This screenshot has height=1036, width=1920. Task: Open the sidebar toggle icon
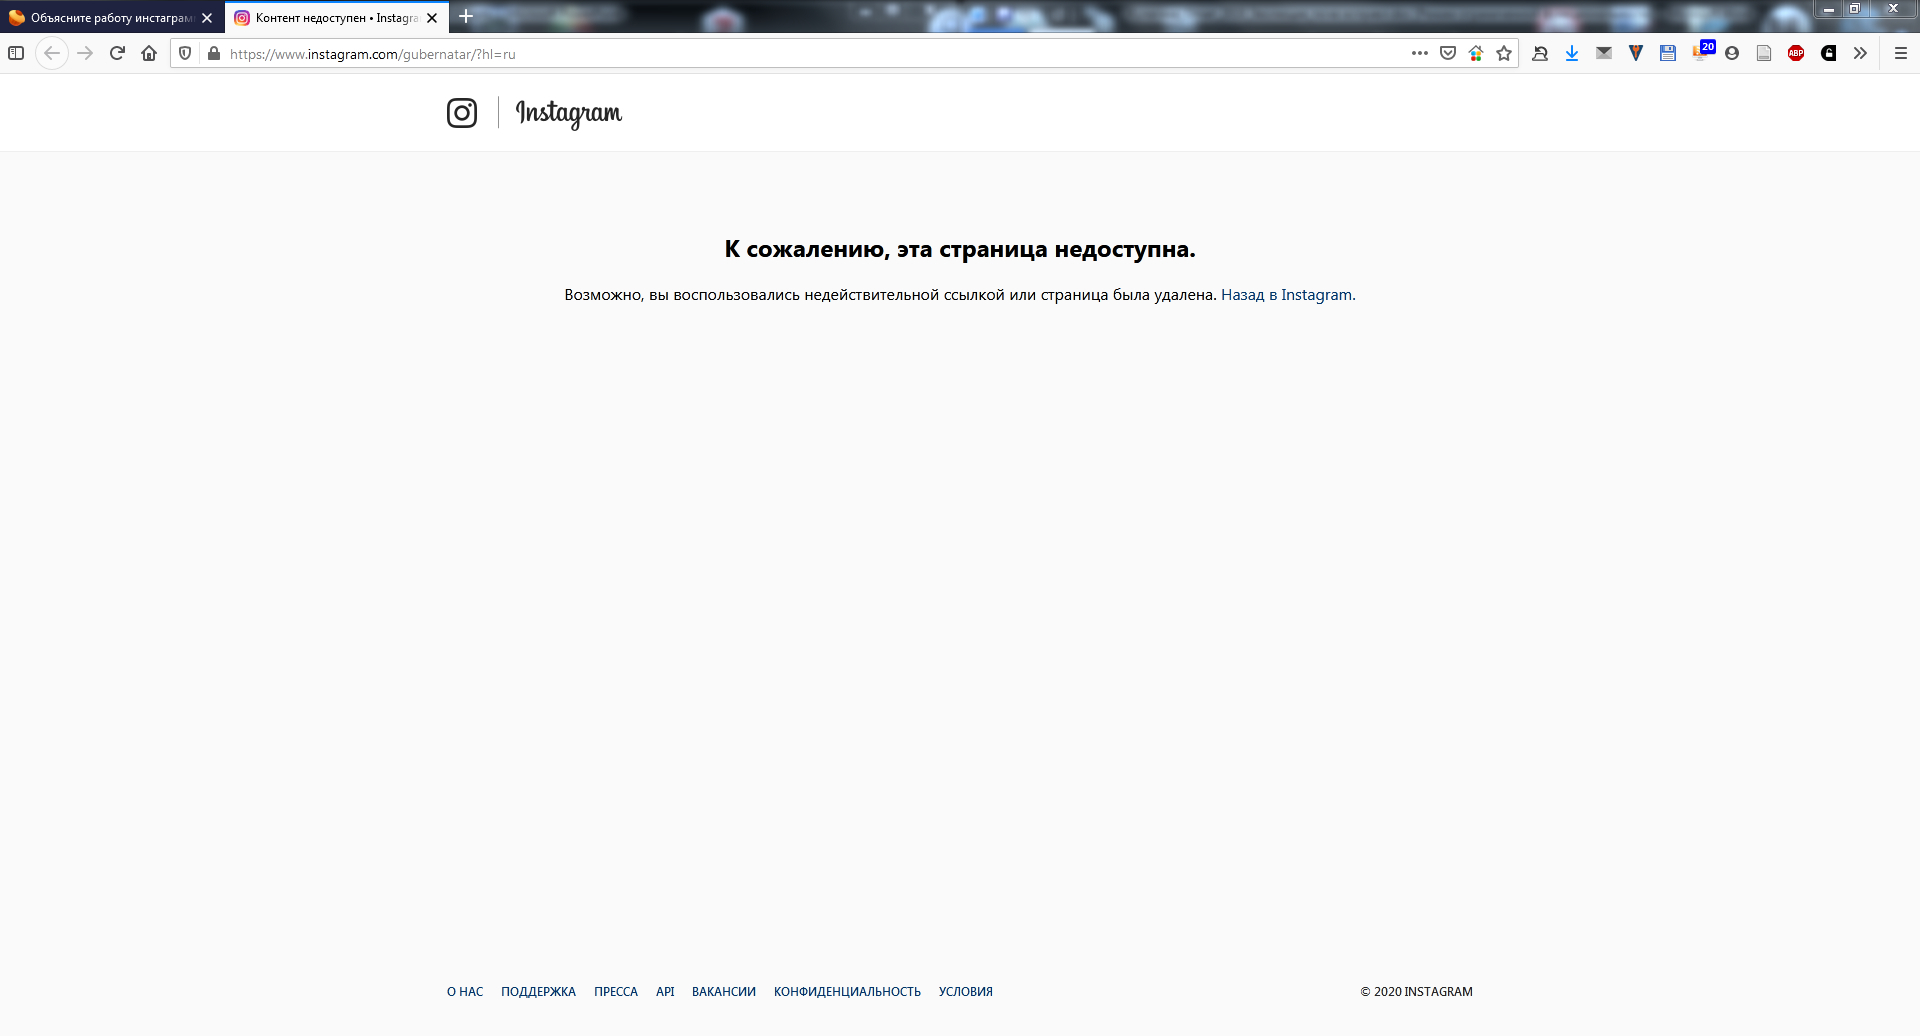pos(16,53)
